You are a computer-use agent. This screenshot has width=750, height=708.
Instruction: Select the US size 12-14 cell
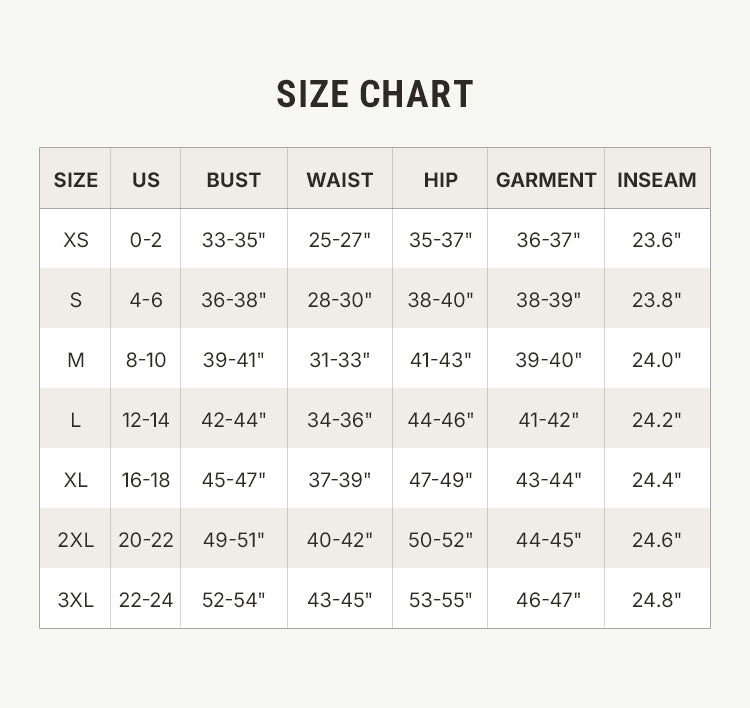[x=145, y=420]
